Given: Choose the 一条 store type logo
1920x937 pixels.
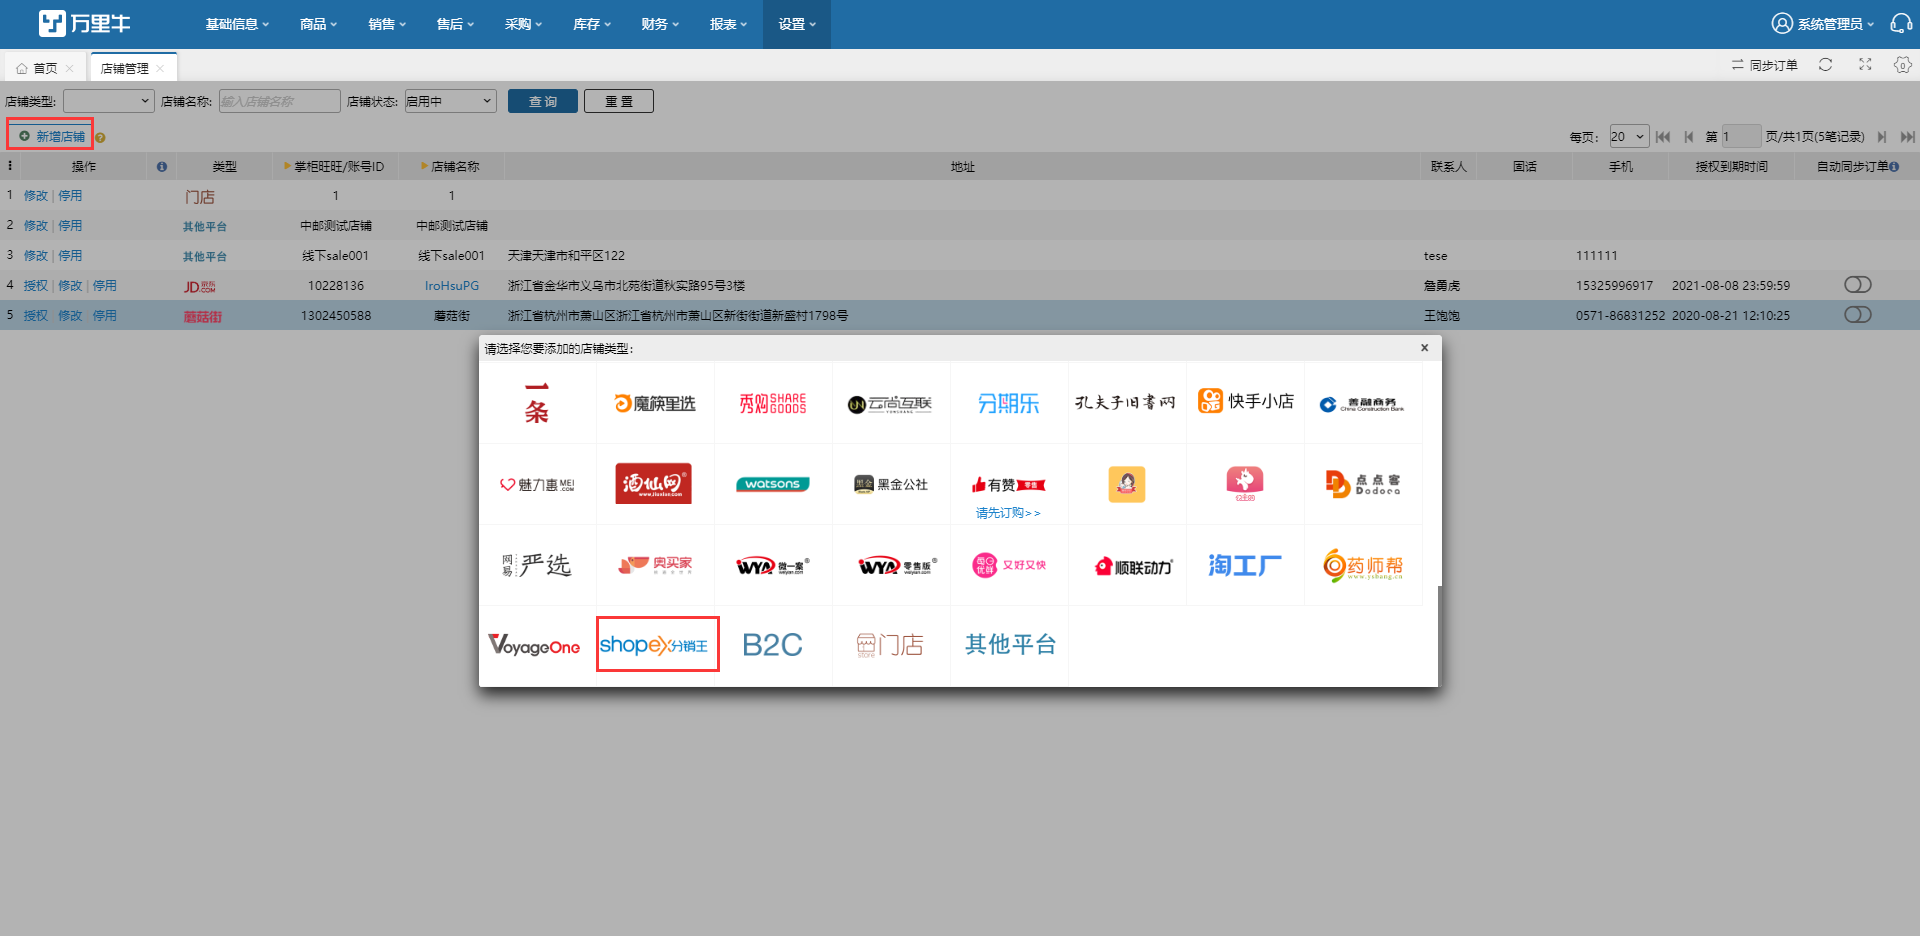Looking at the screenshot, I should click(537, 403).
